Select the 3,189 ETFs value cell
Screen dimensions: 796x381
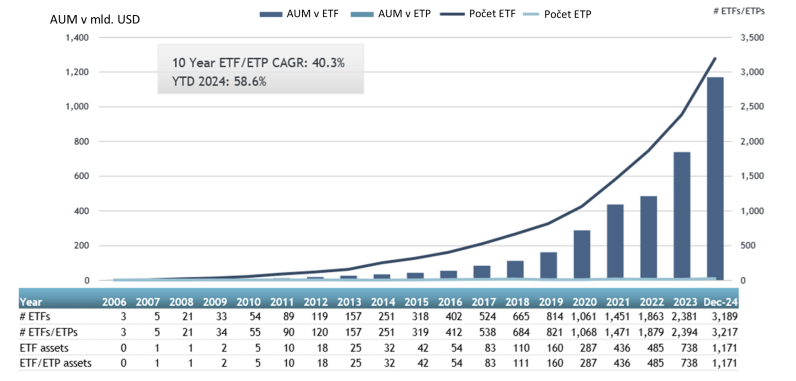click(x=724, y=317)
